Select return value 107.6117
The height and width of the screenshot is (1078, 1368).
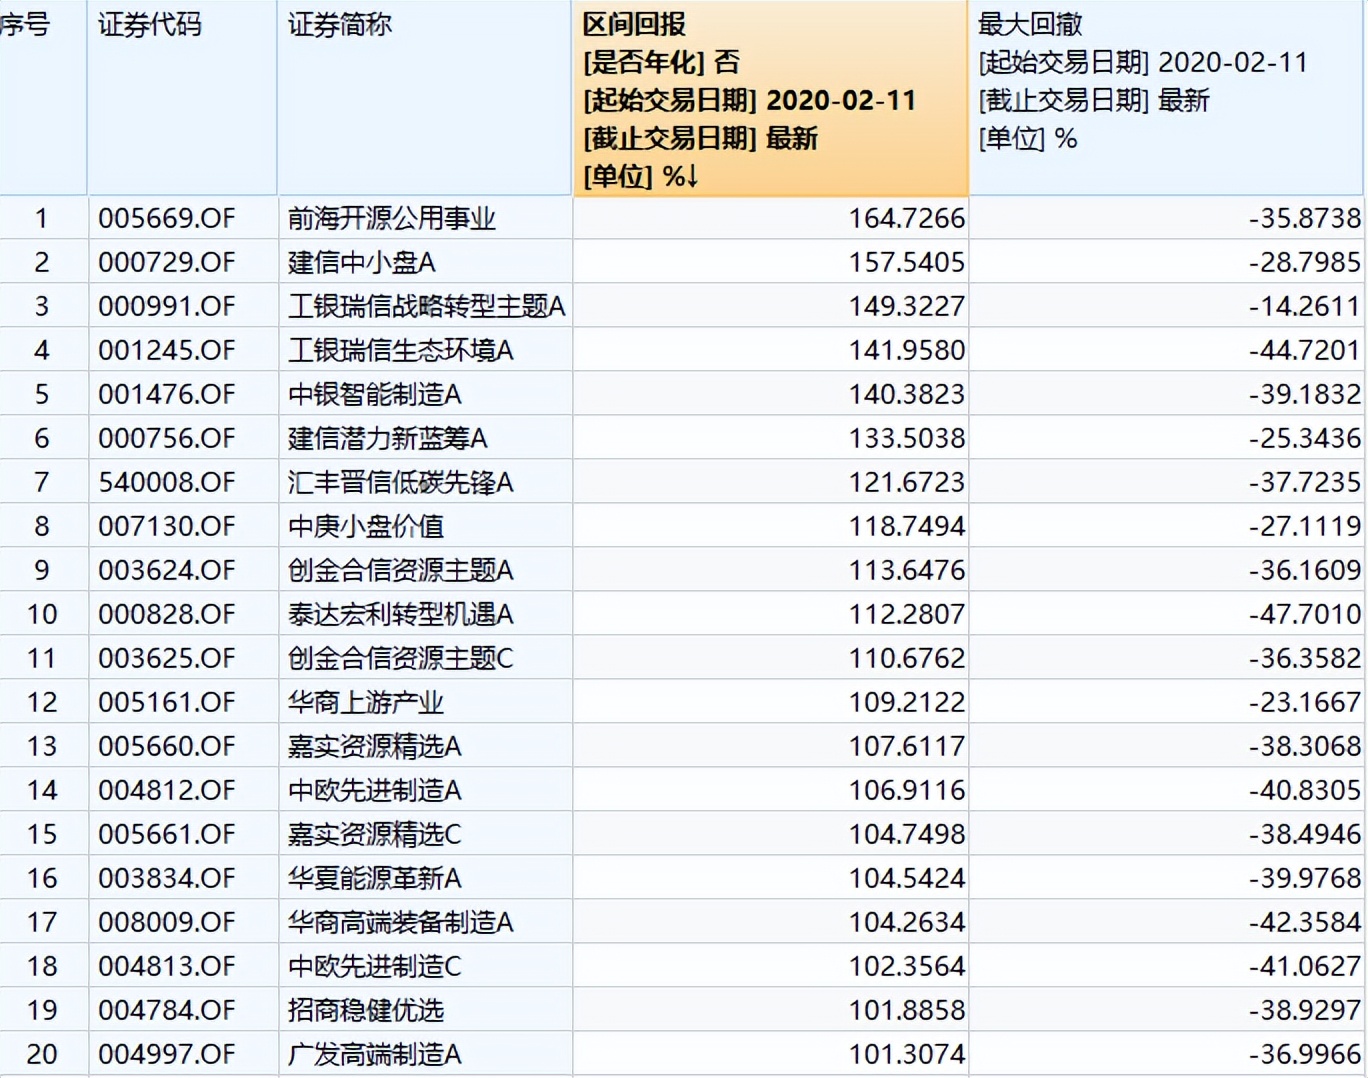(907, 746)
